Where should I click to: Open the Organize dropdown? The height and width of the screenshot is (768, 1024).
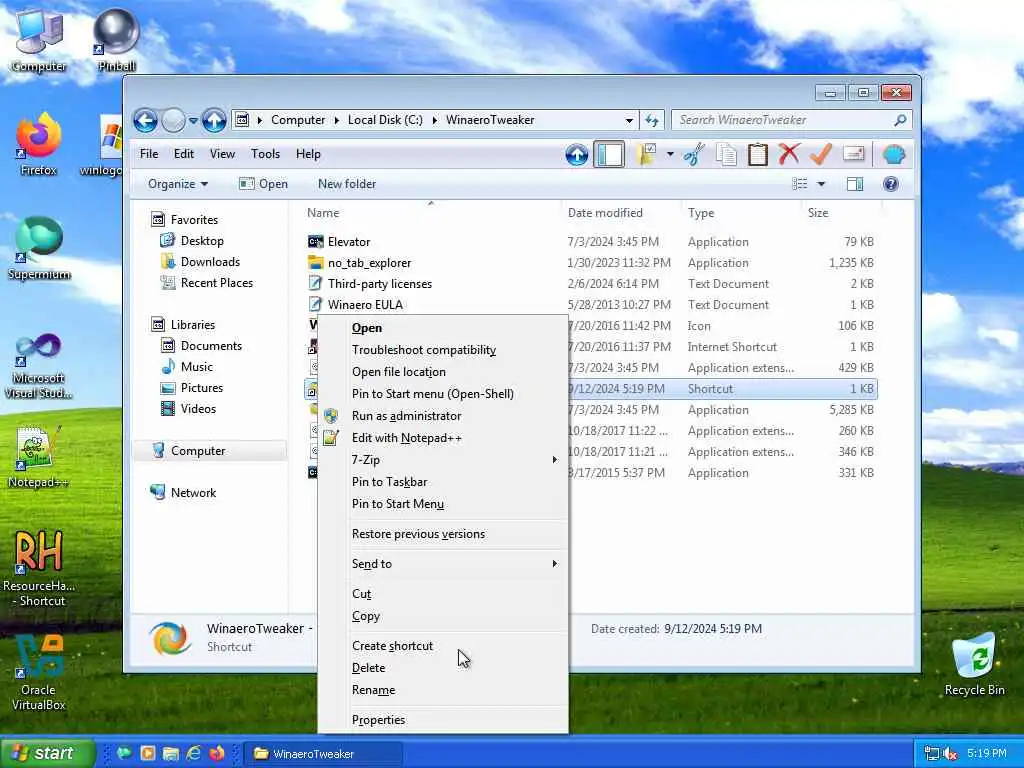click(x=178, y=184)
